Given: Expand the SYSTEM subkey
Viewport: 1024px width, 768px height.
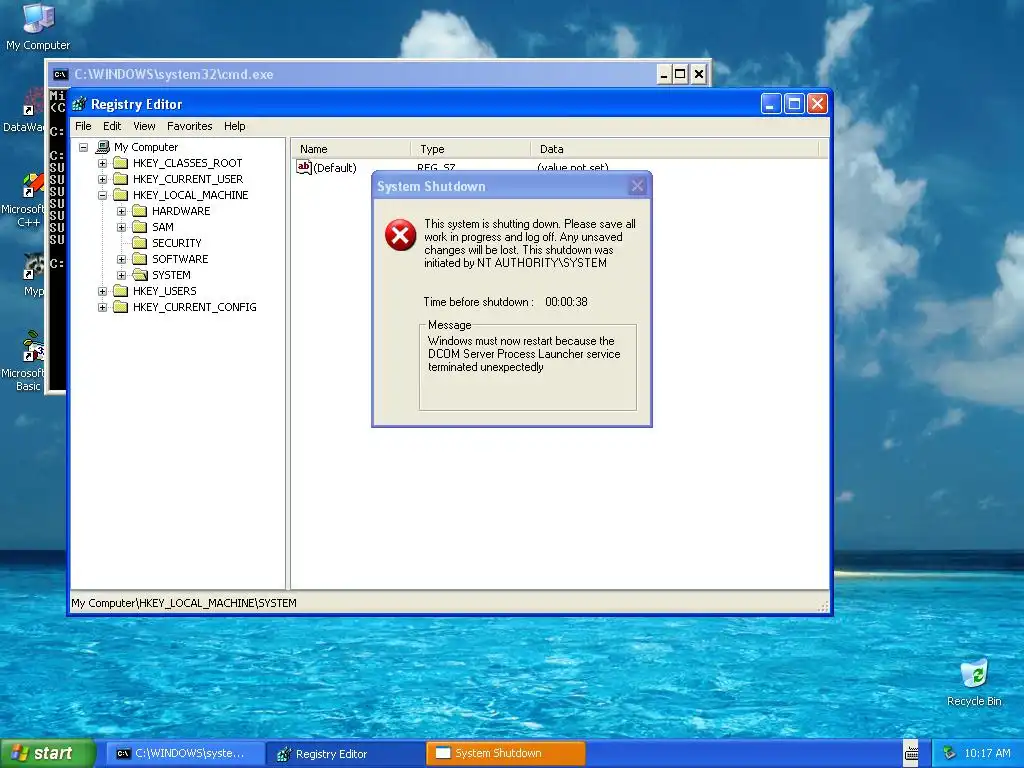Looking at the screenshot, I should pyautogui.click(x=121, y=276).
